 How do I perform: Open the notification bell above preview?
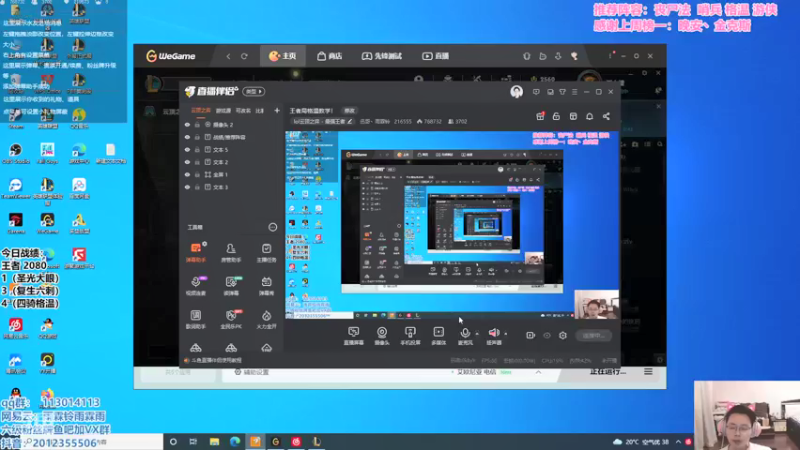(589, 116)
